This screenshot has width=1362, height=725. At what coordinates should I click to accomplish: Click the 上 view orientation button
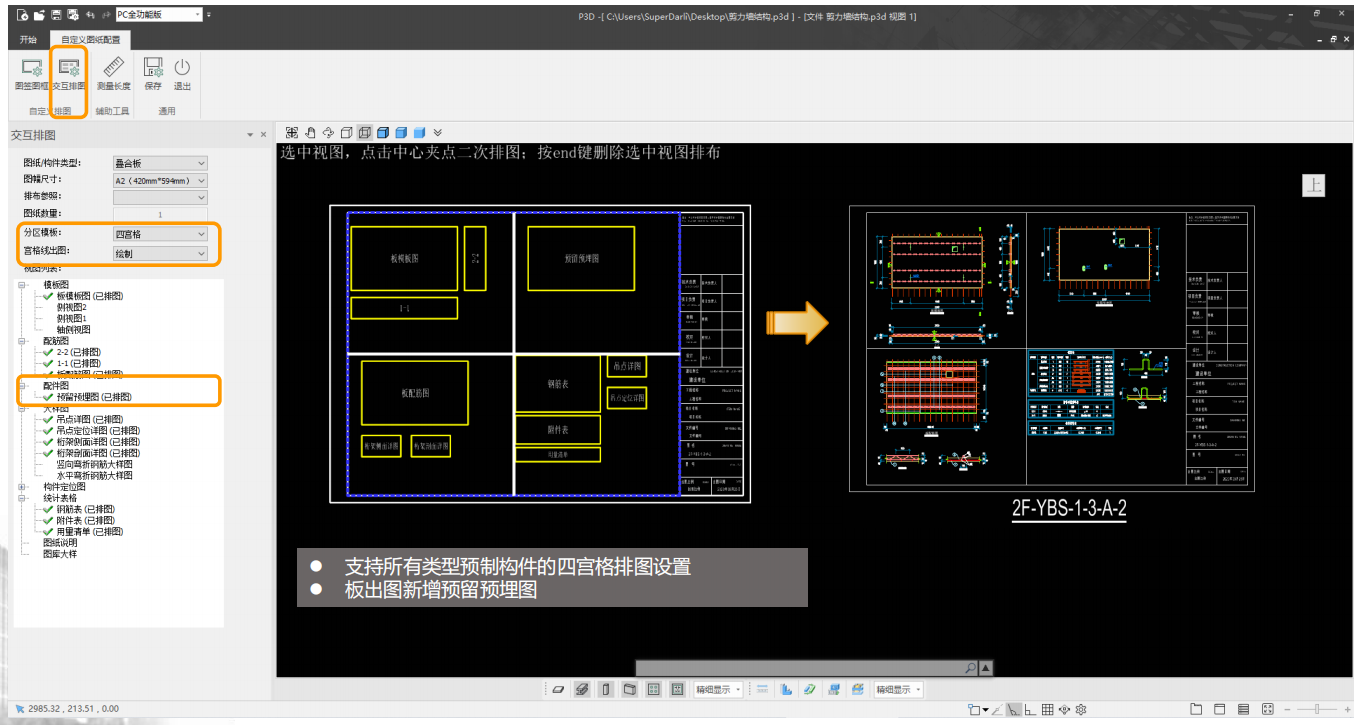(1314, 185)
